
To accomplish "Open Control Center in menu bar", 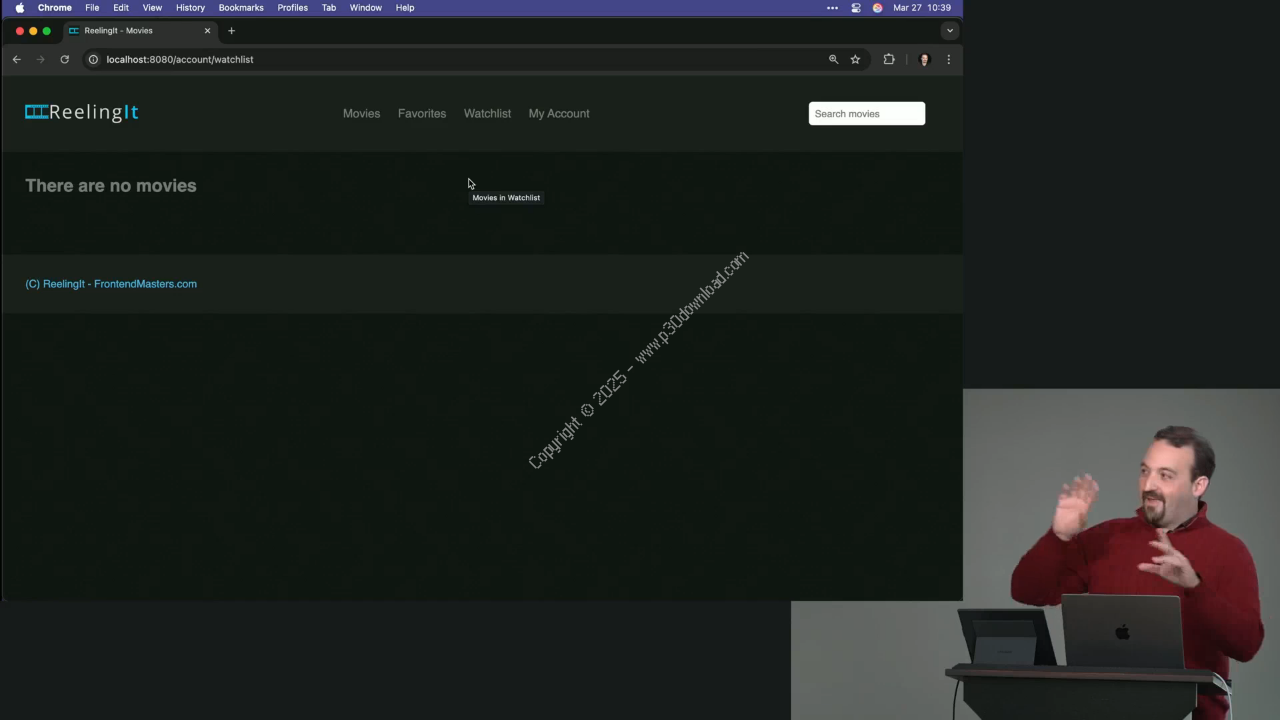I will coord(856,7).
